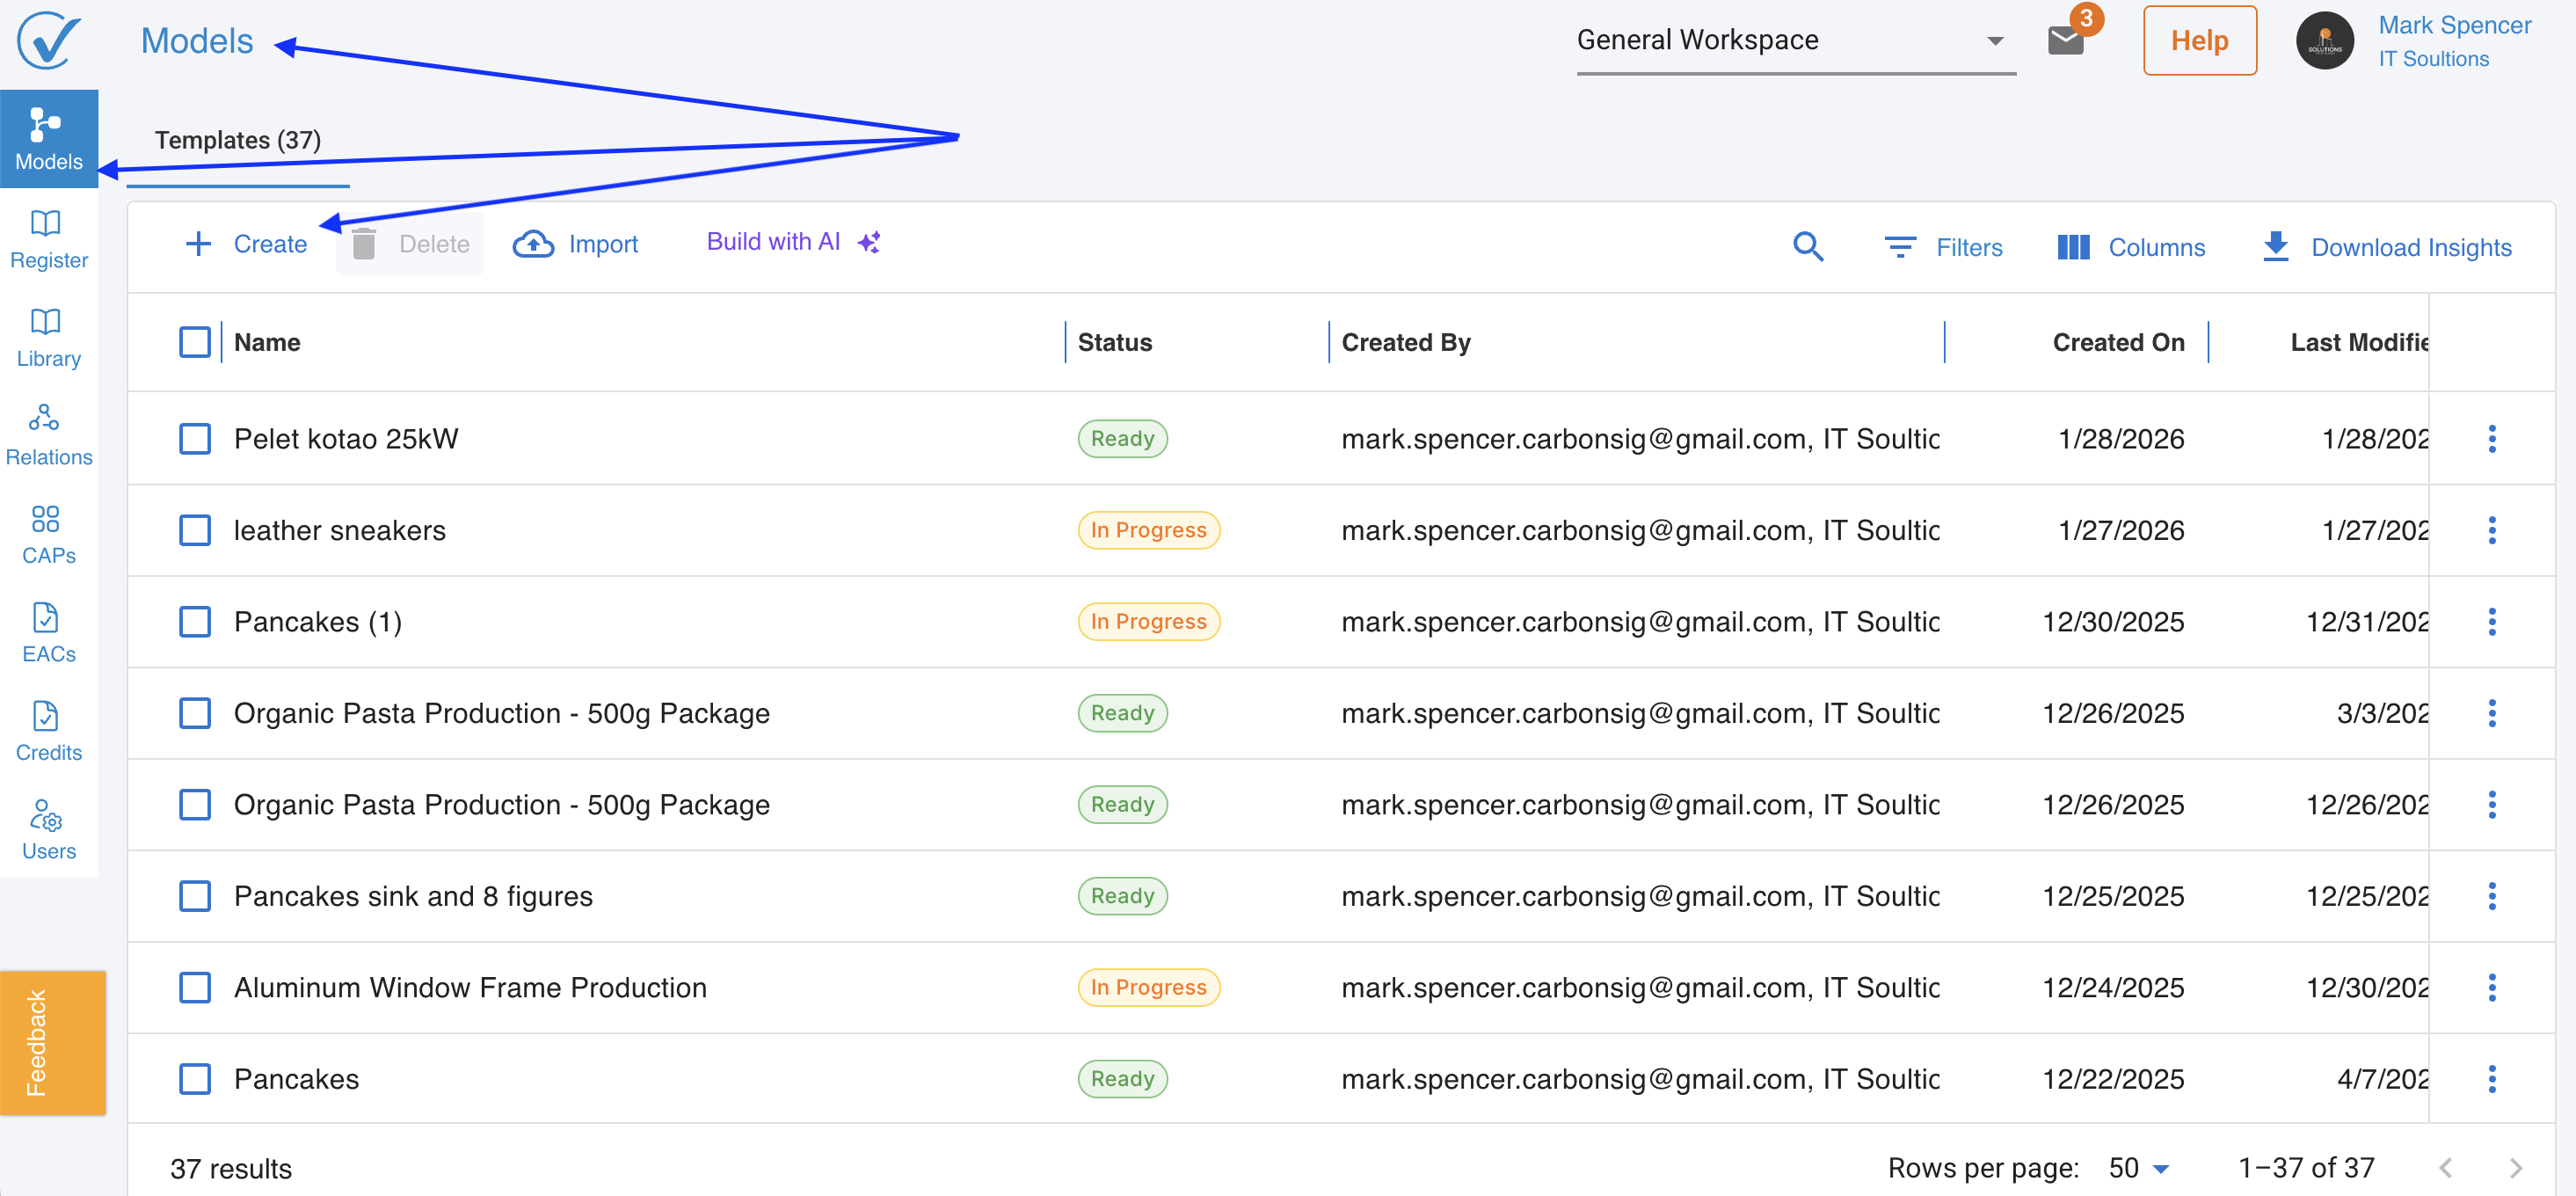
Task: Go to the Relations sidebar section
Action: (48, 436)
